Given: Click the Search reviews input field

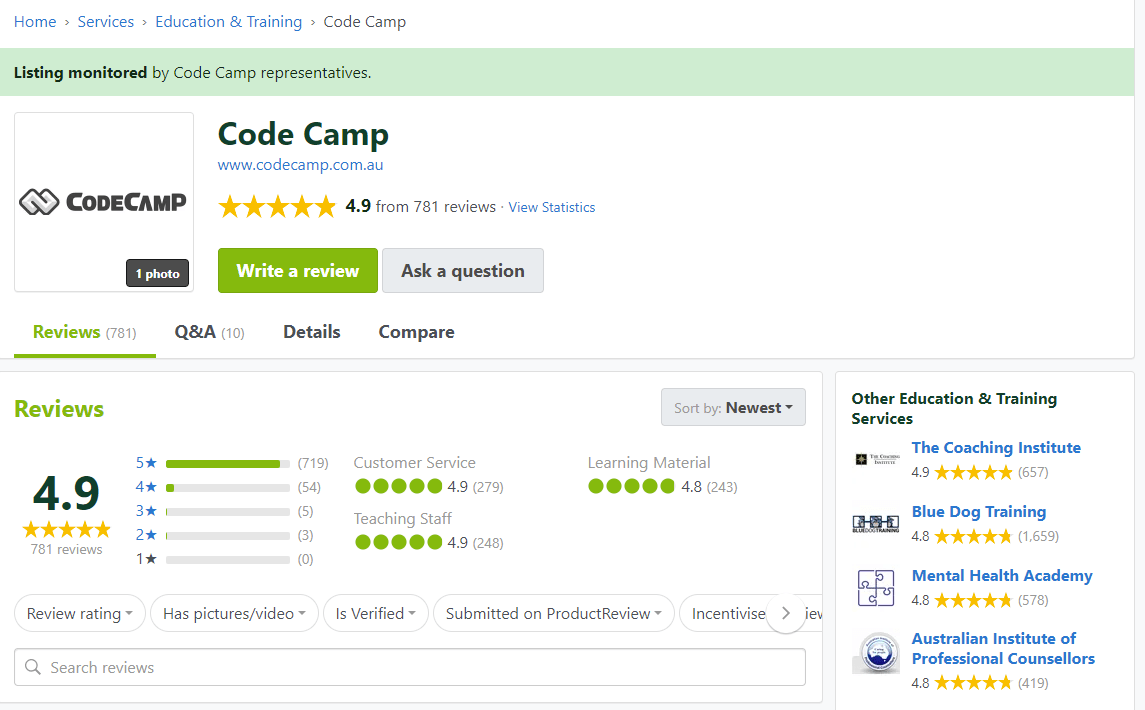Looking at the screenshot, I should tap(420, 667).
